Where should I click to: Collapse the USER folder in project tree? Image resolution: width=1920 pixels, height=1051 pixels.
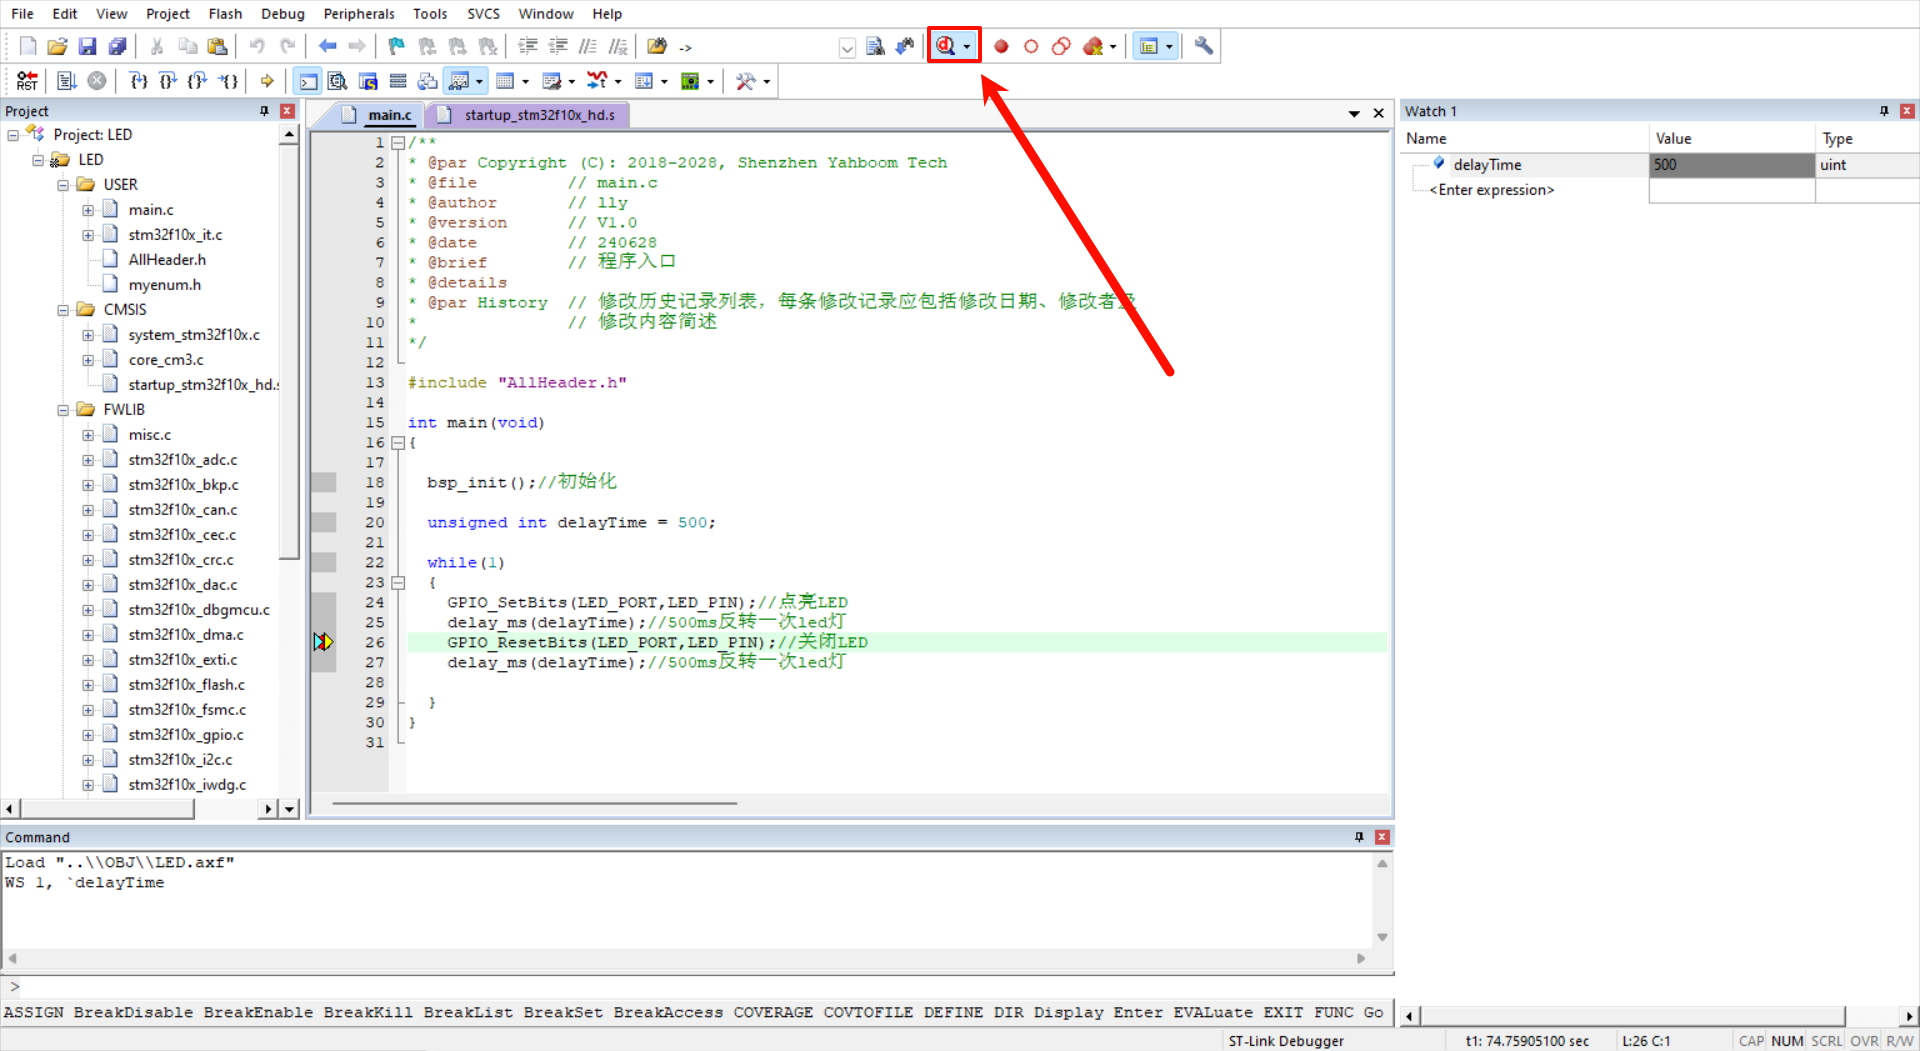coord(63,185)
